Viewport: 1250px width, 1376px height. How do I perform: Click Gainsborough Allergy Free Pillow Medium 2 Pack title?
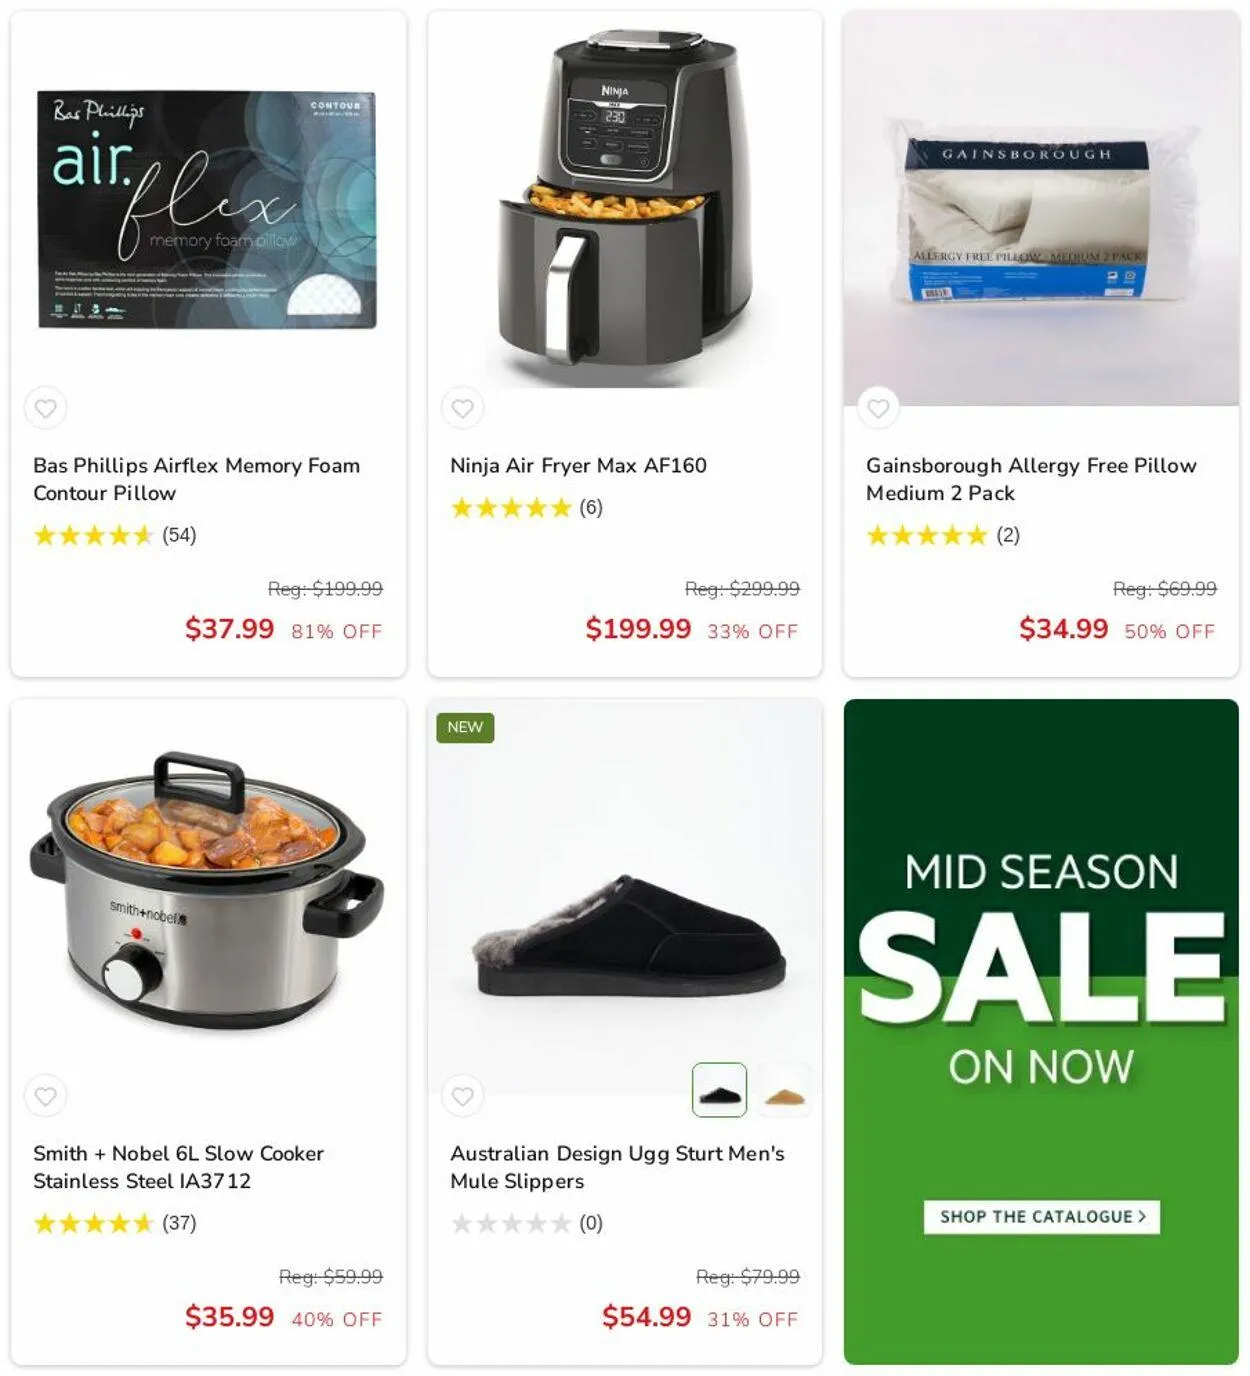(x=1031, y=479)
